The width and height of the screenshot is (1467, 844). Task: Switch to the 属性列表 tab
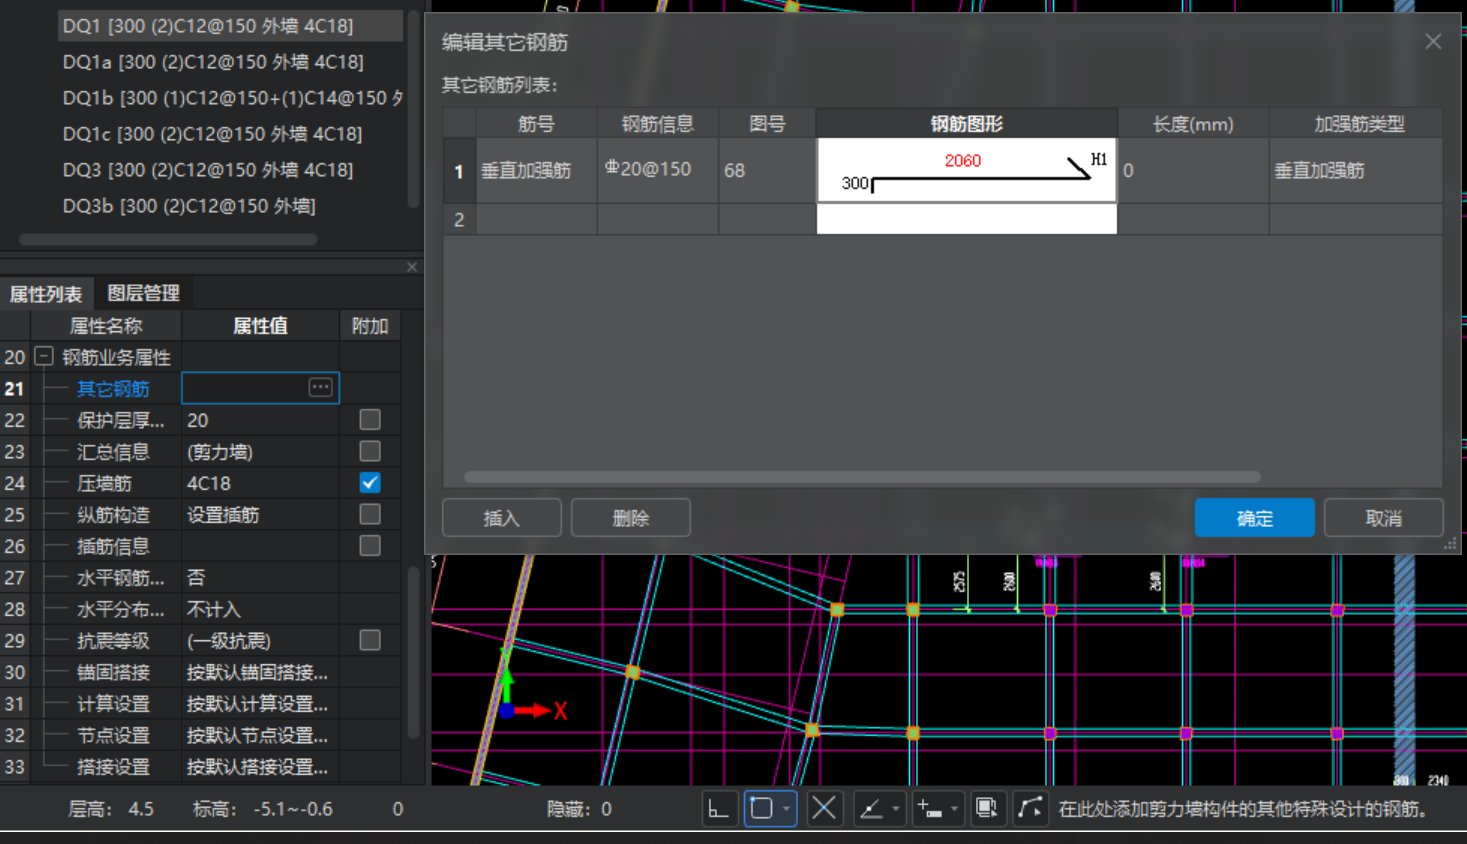pyautogui.click(x=46, y=294)
